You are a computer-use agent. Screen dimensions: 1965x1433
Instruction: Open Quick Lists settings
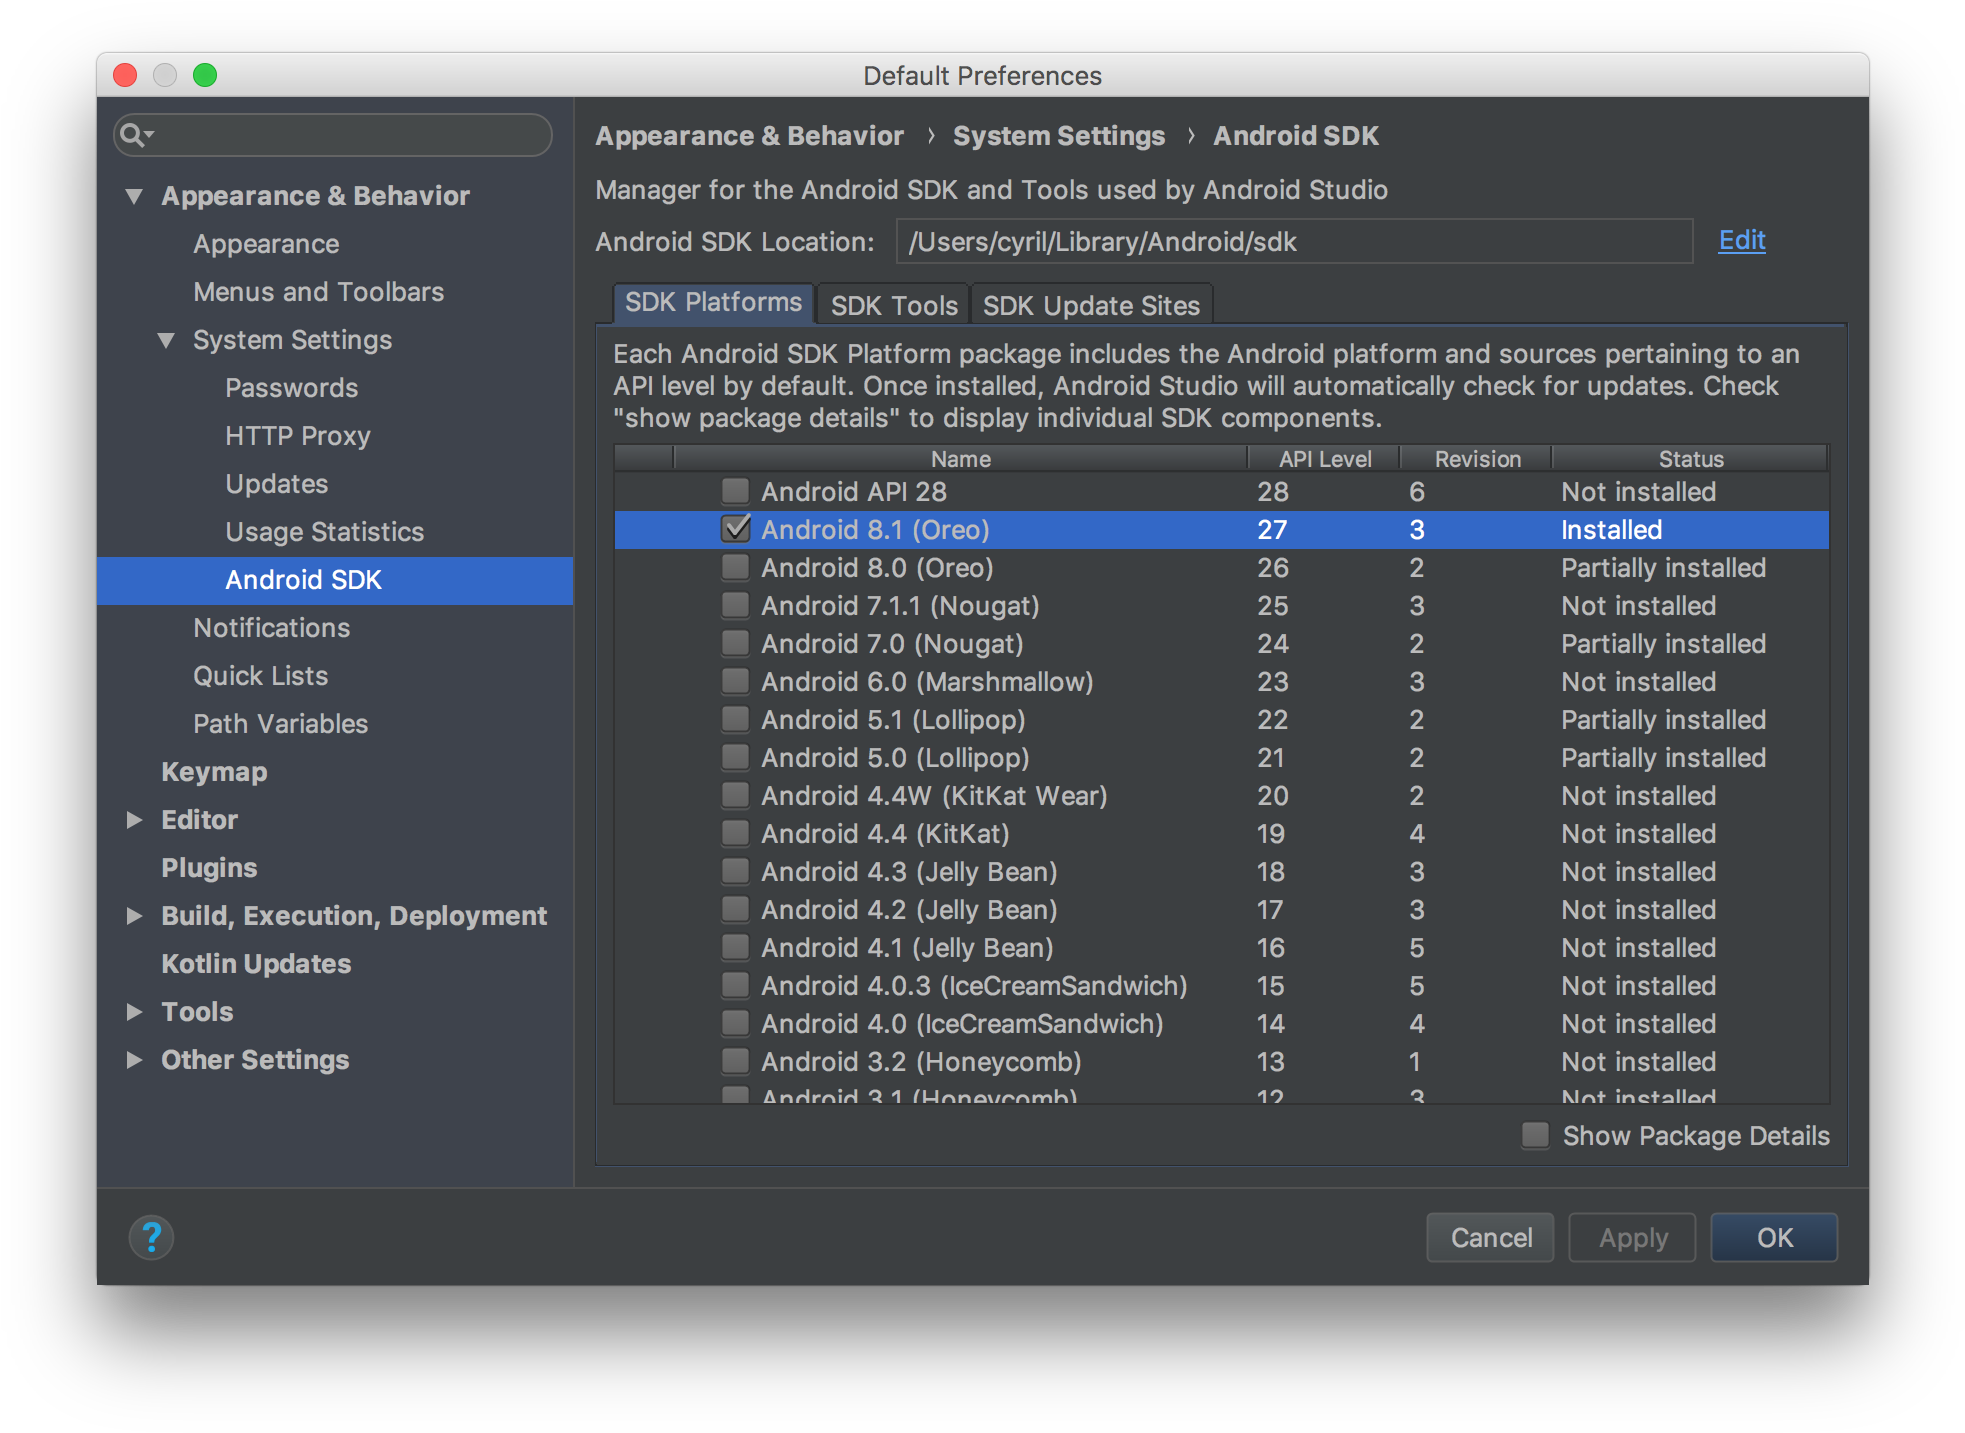tap(260, 676)
